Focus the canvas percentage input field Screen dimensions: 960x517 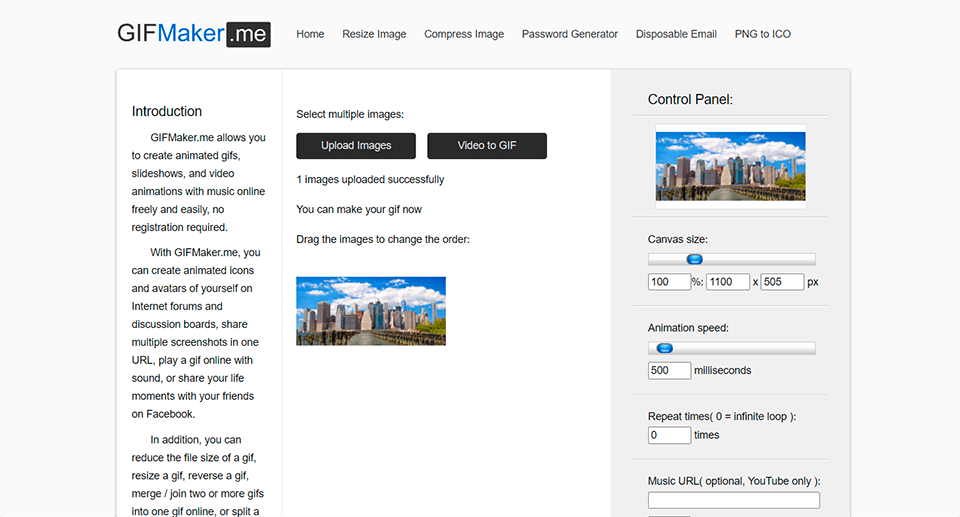coord(669,282)
